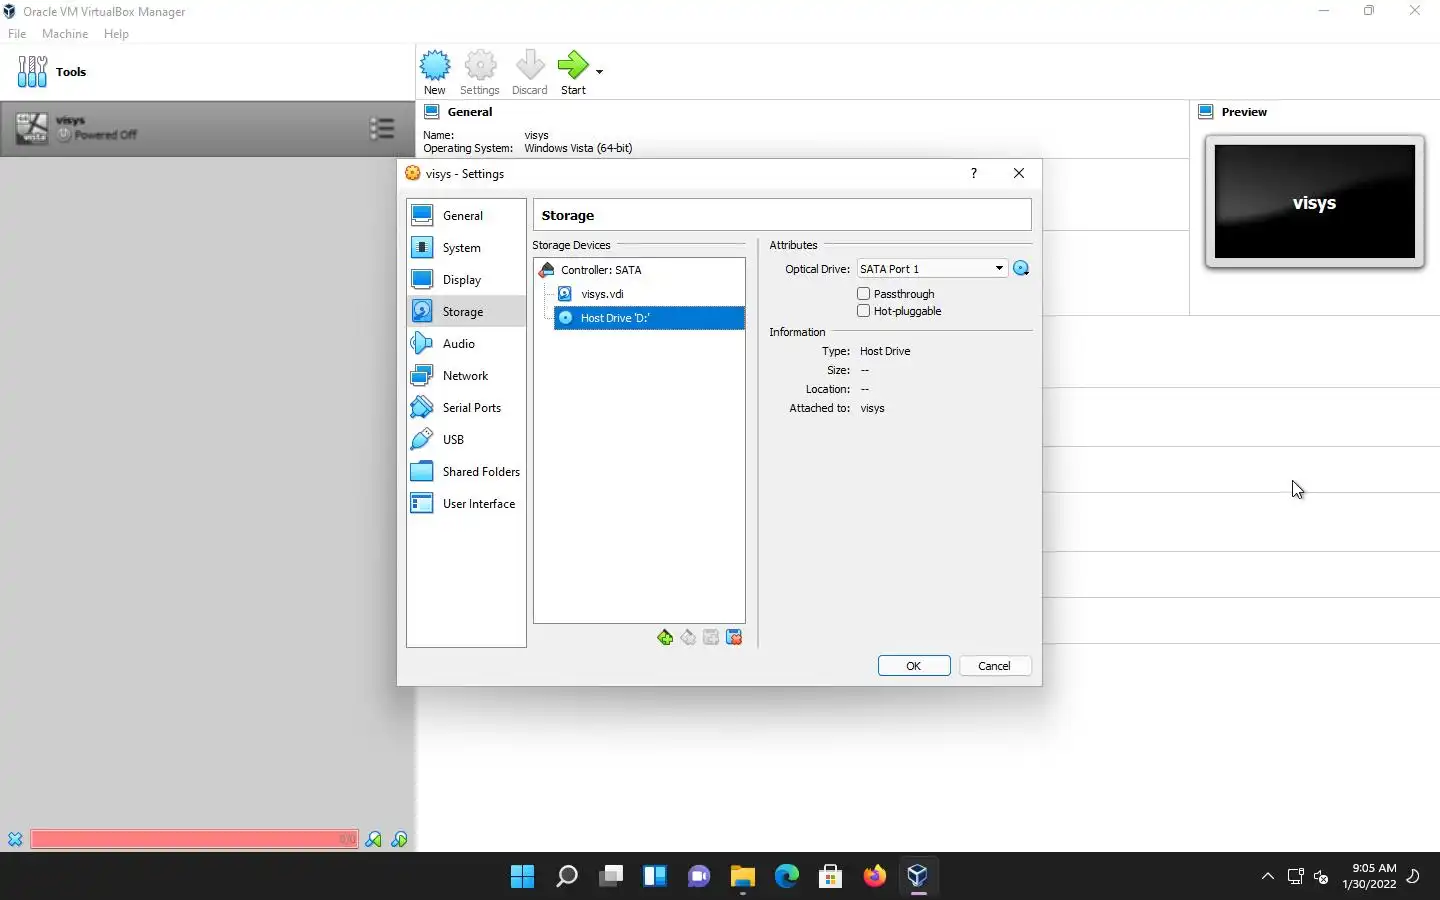Show hidden system tray icons chevron
1440x900 pixels.
(x=1267, y=876)
